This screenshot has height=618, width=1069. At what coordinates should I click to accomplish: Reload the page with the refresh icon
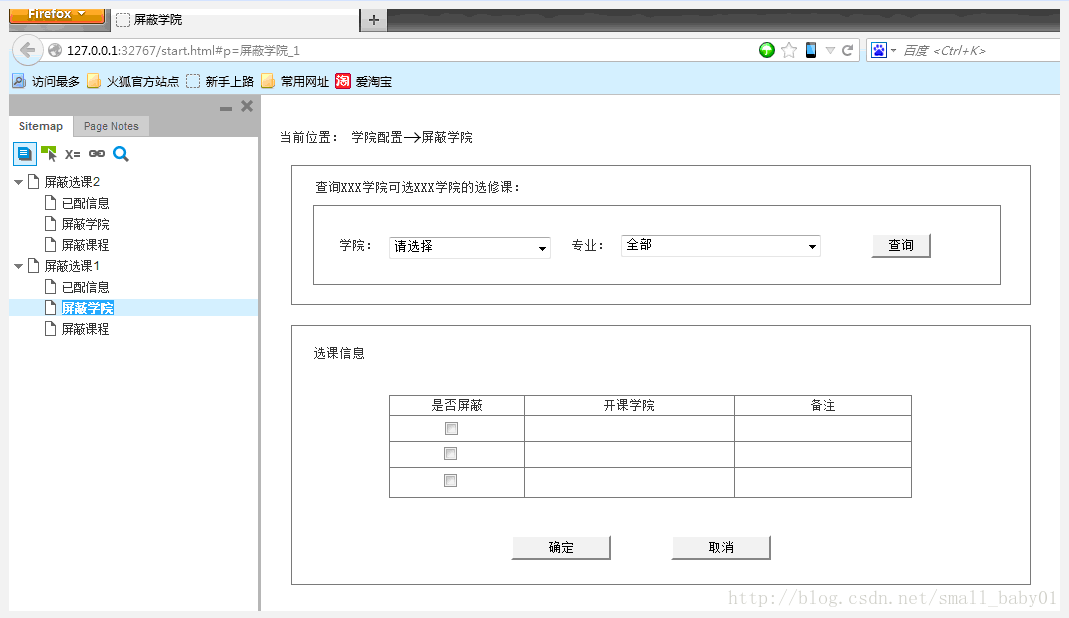(x=847, y=50)
